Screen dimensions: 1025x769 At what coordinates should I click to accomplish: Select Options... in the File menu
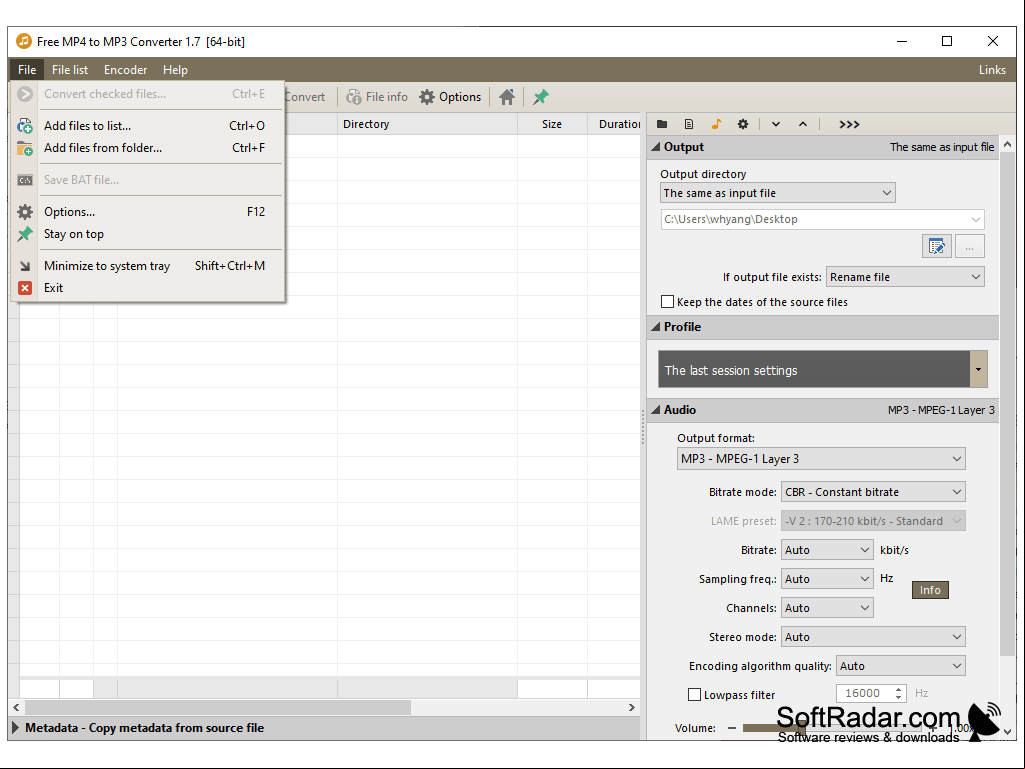pos(148,212)
